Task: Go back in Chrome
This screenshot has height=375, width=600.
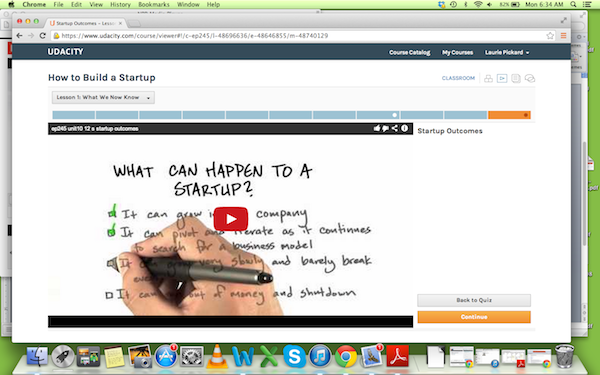Action: point(19,36)
